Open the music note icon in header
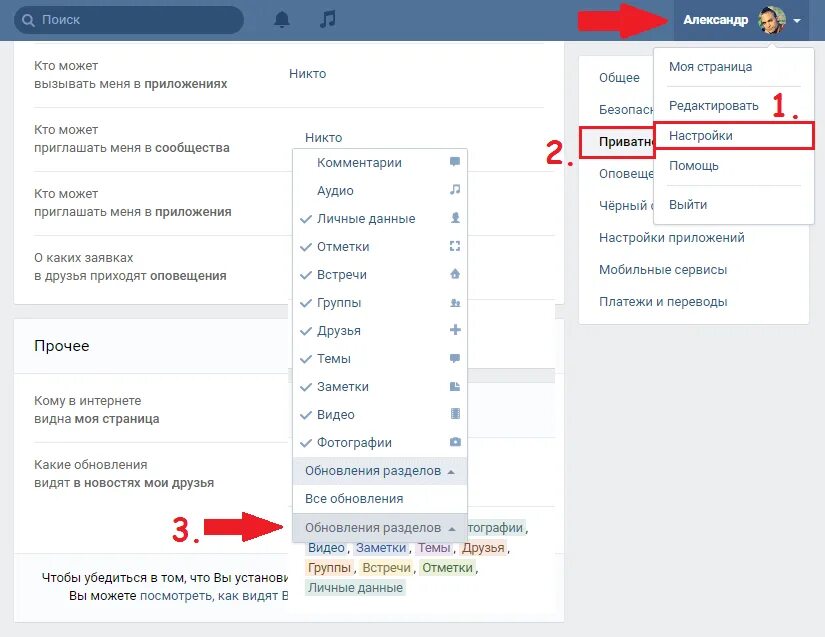This screenshot has height=637, width=825. (327, 19)
